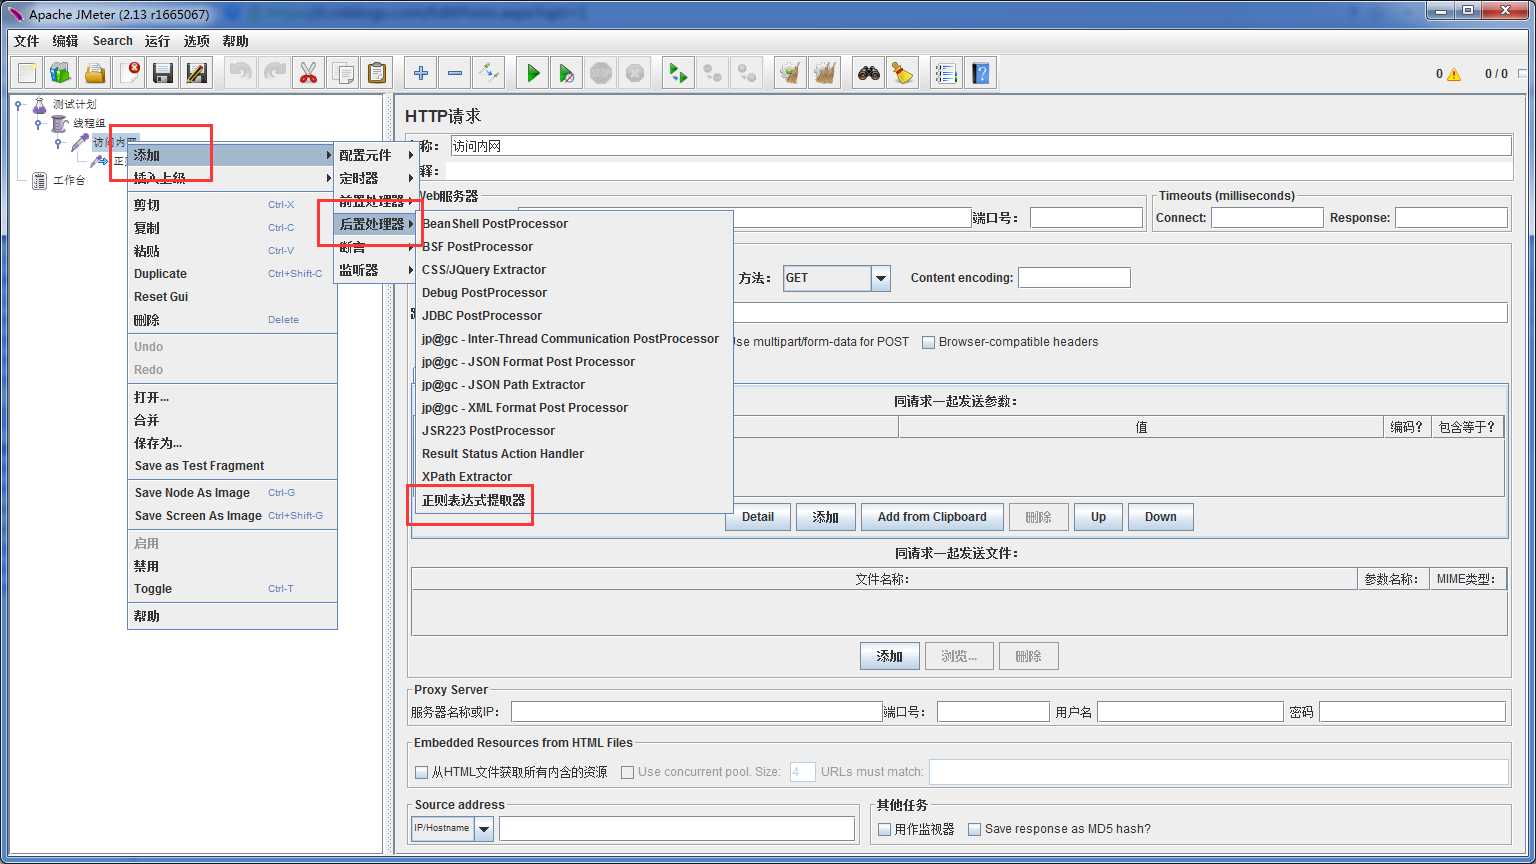The image size is (1536, 864).
Task: Click the Clear results toolbar icon
Action: coord(791,73)
